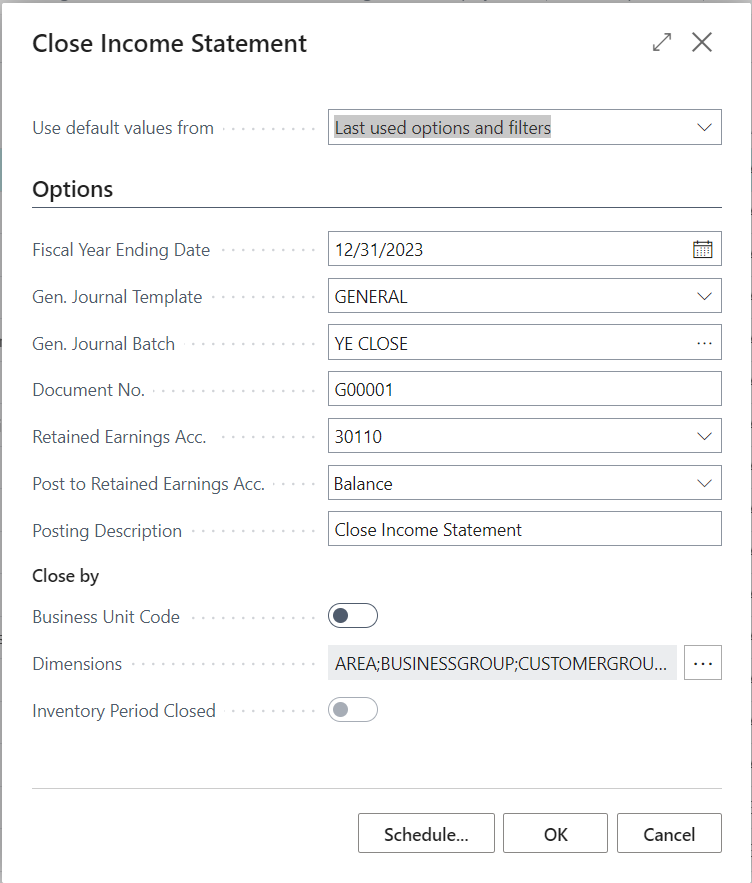The image size is (752, 883).
Task: Click the YE CLOSE batch field
Action: click(500, 343)
